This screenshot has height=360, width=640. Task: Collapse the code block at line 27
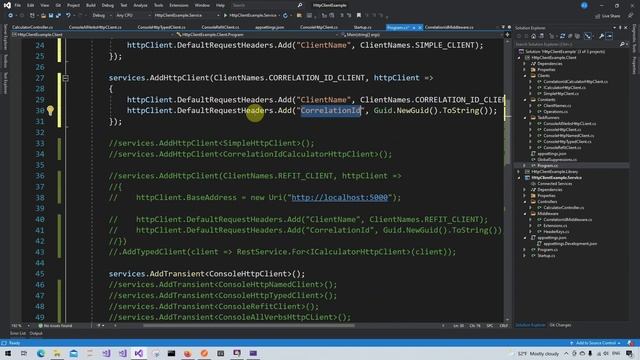click(x=65, y=78)
